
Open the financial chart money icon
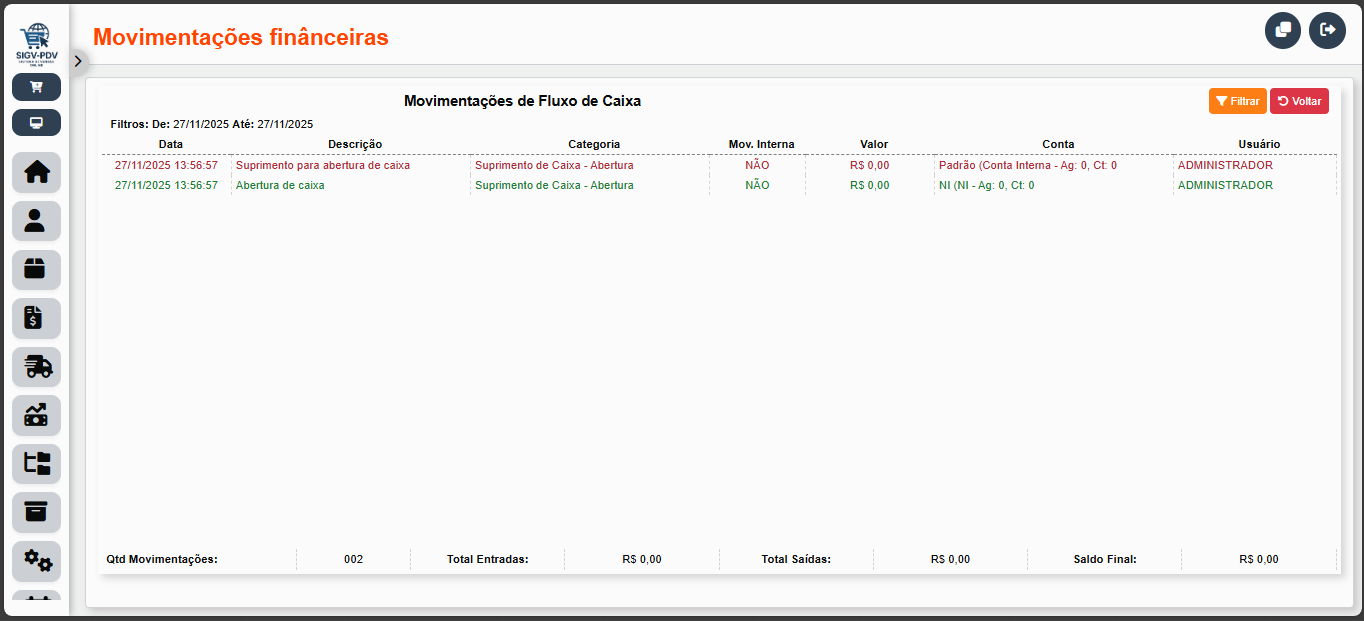[x=36, y=415]
